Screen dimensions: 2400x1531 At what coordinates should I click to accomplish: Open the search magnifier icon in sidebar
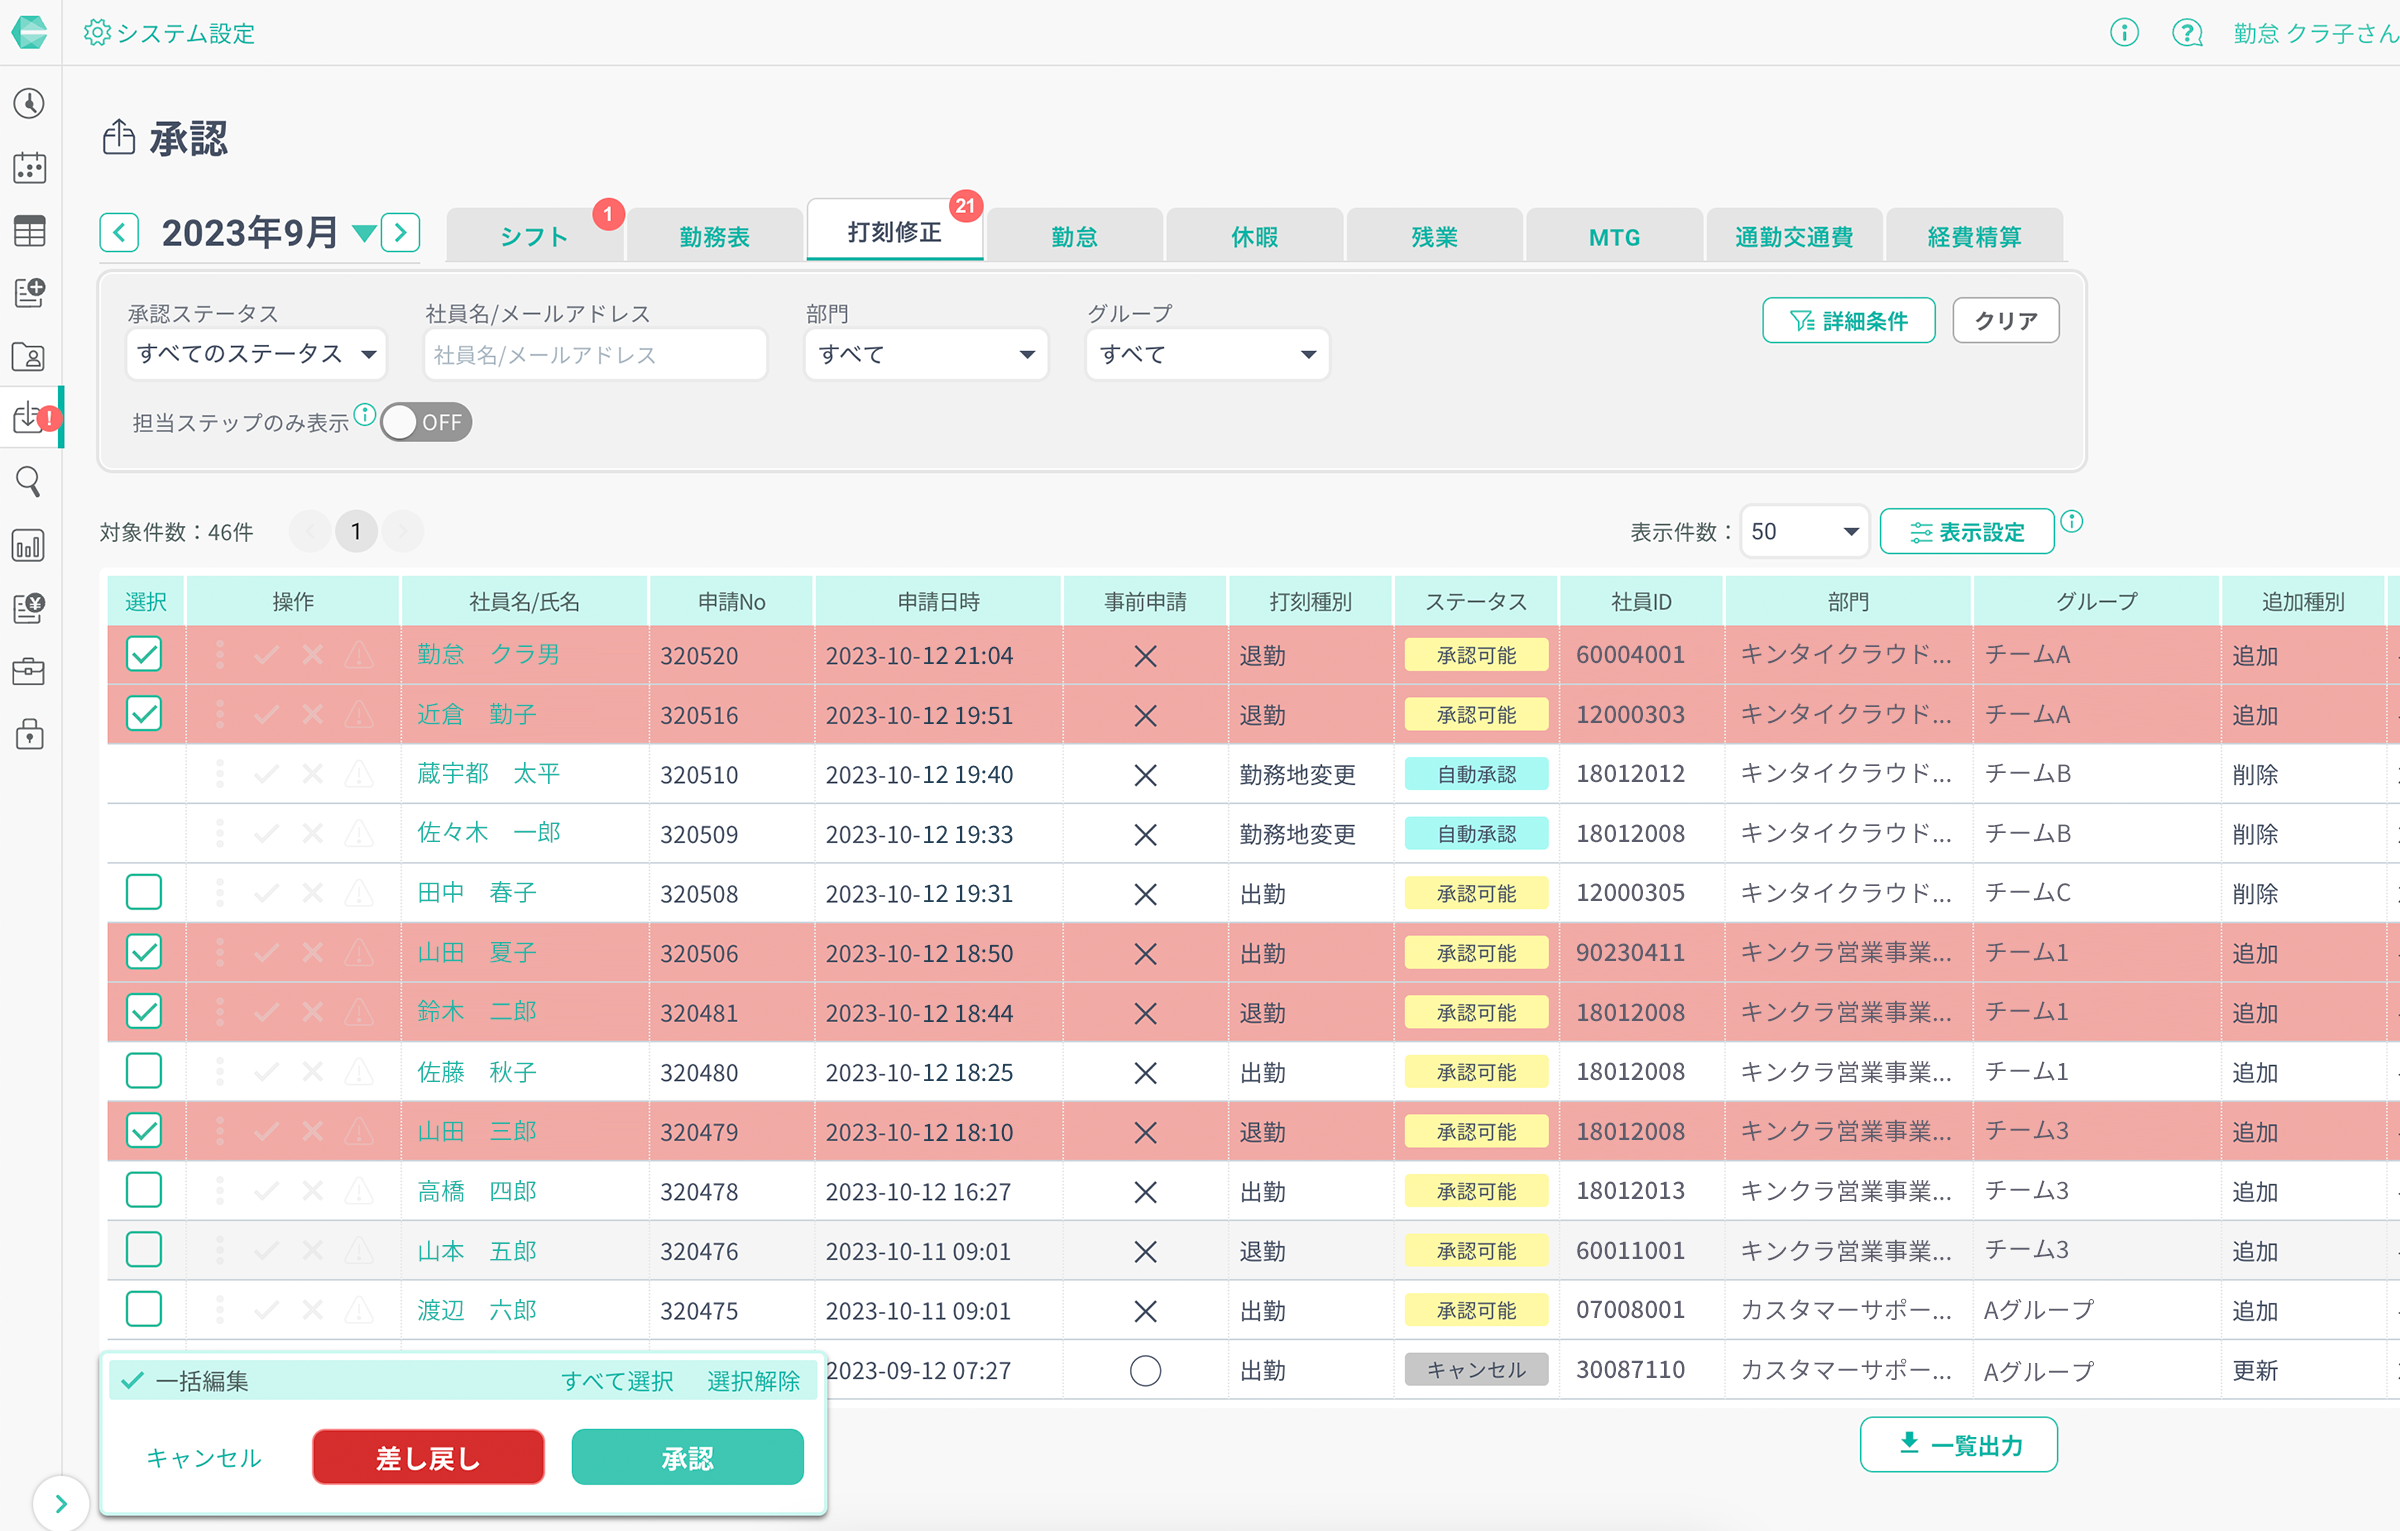point(29,482)
